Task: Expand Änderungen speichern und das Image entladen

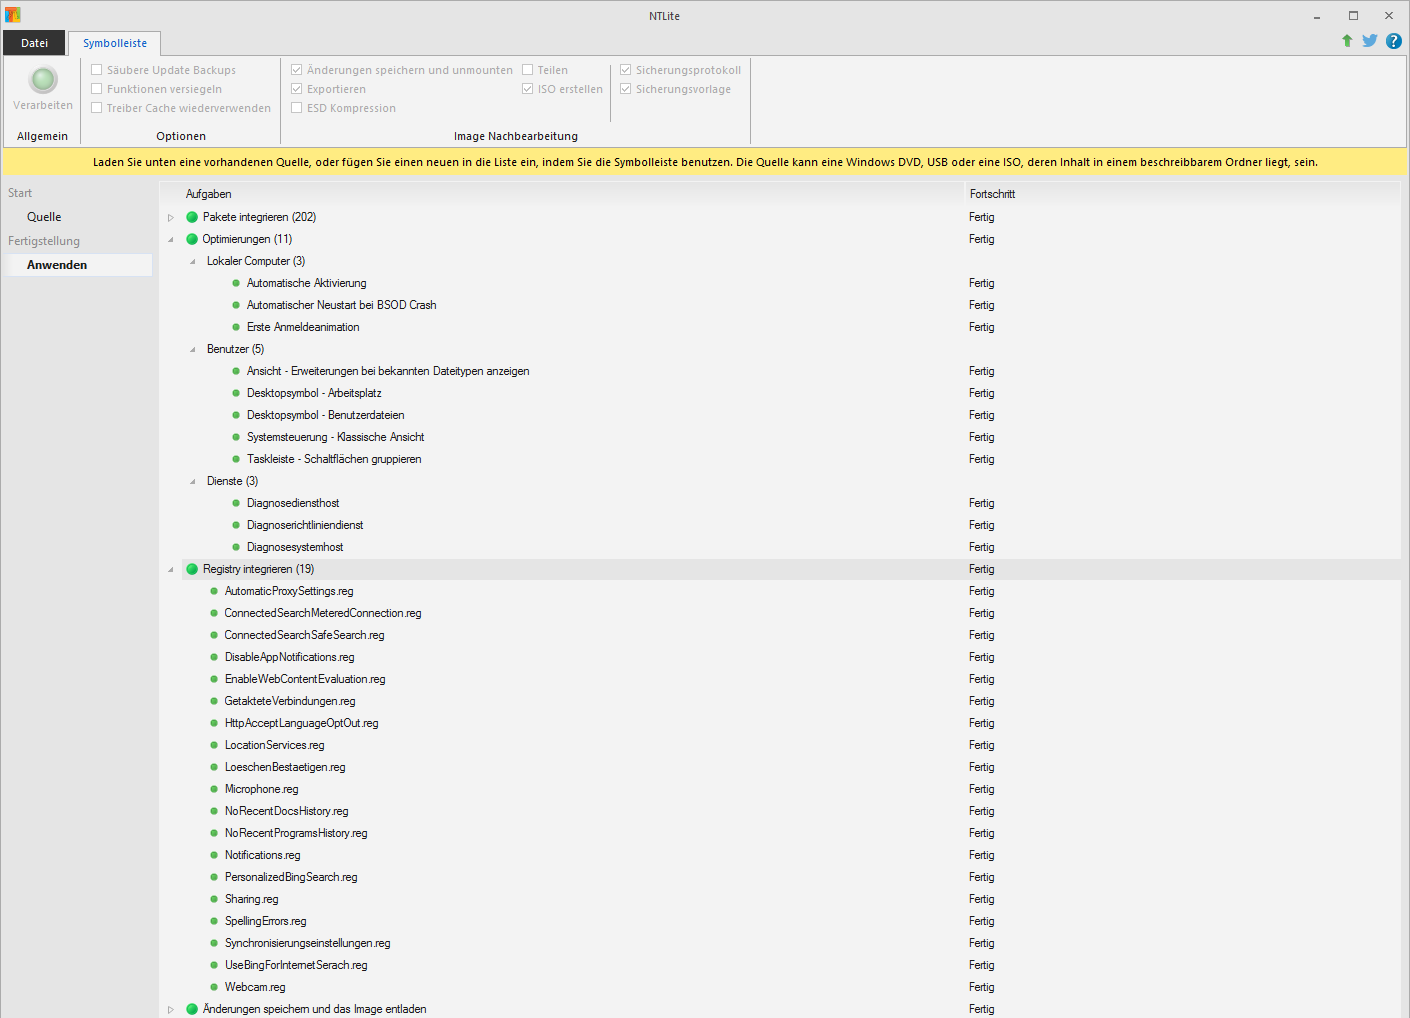Action: pos(171,1009)
